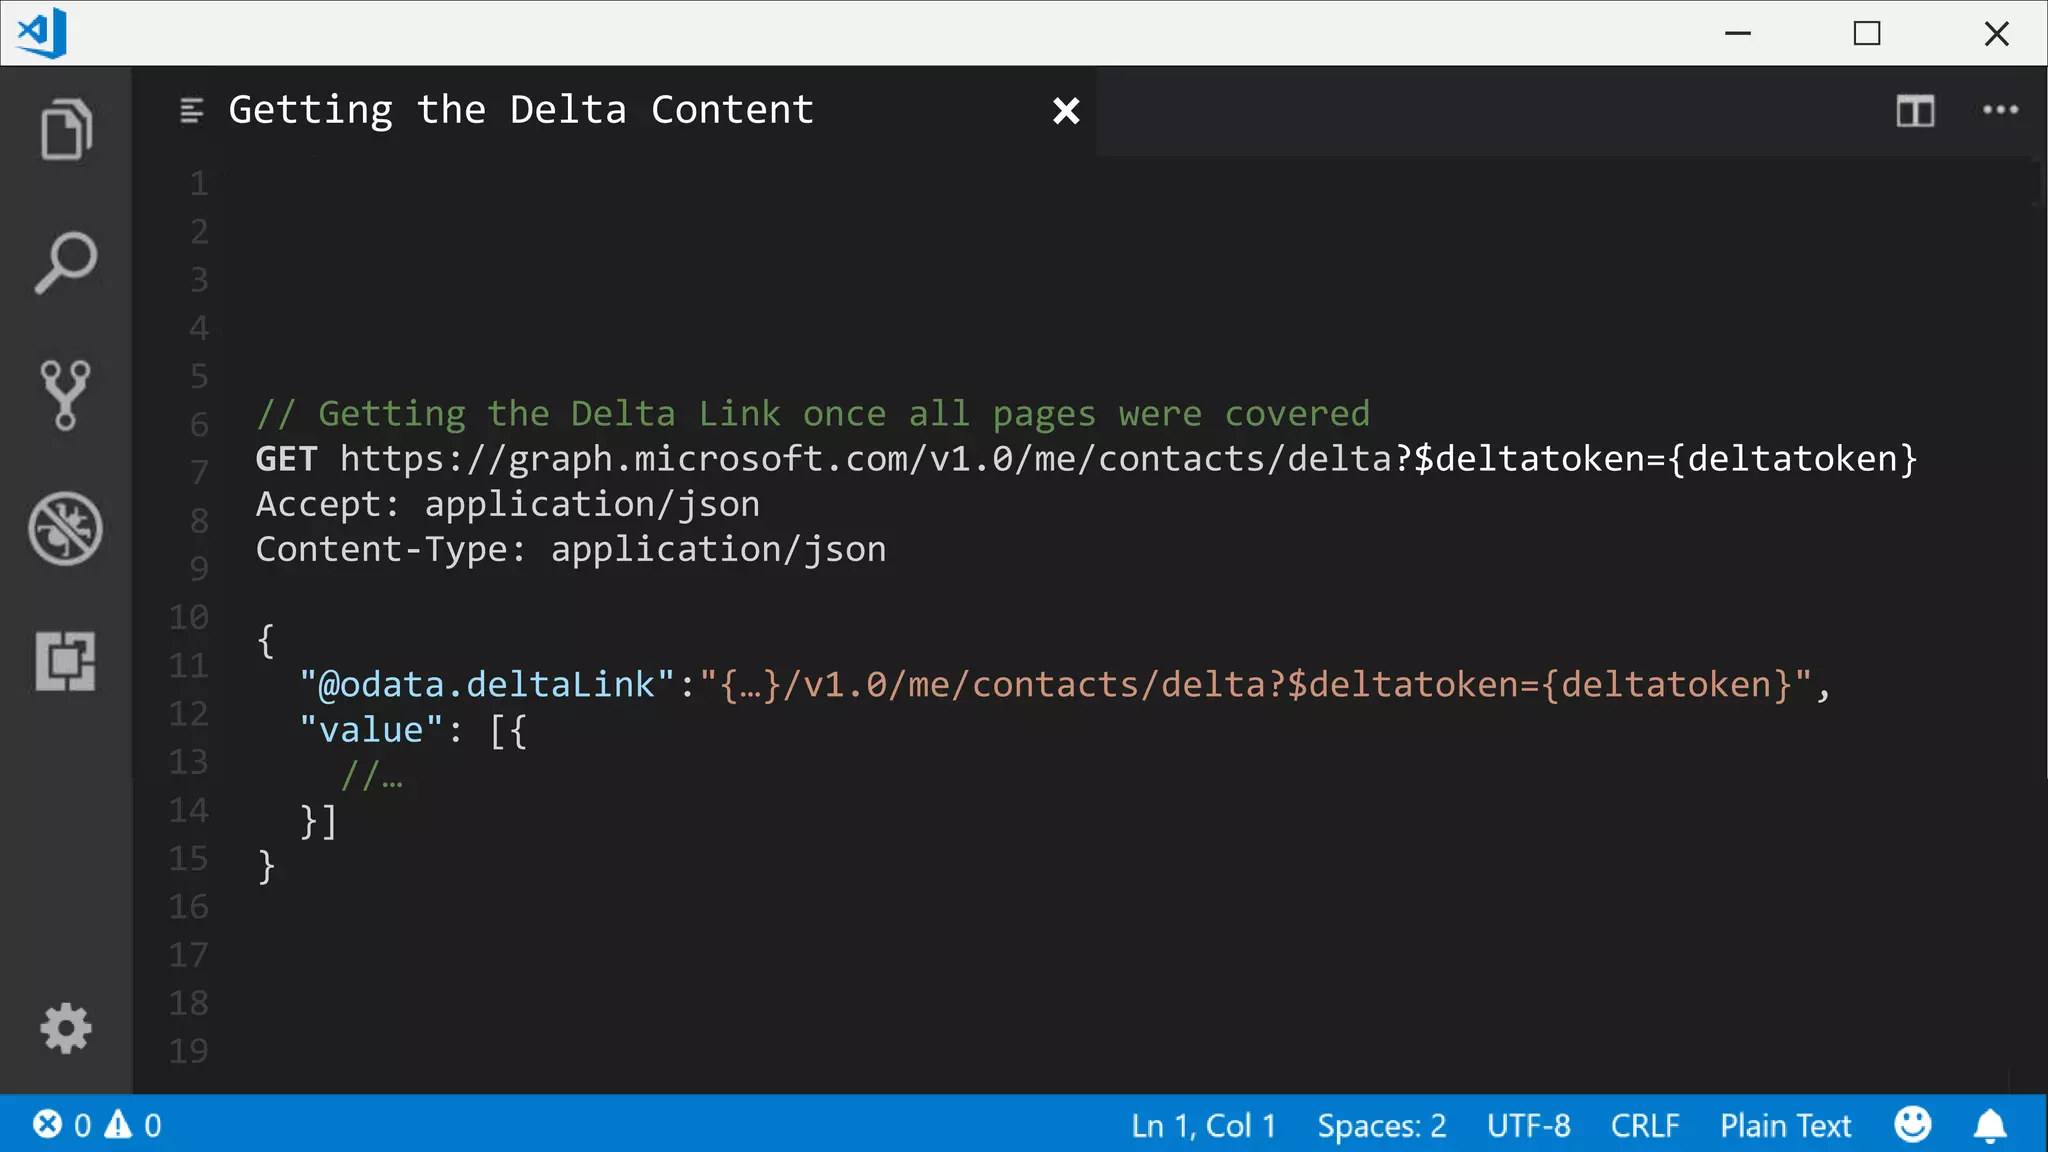This screenshot has height=1152, width=2048.
Task: Click the Accept: application/json line
Action: [x=508, y=504]
